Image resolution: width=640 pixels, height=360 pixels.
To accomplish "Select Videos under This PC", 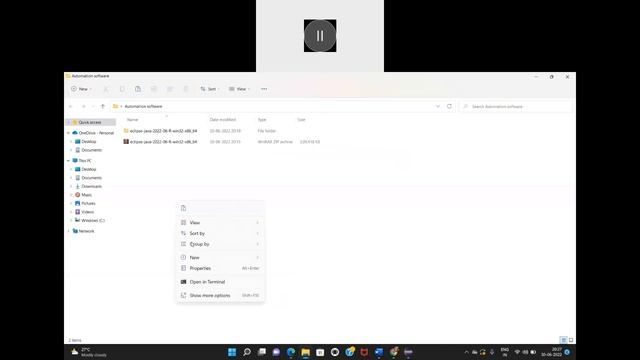I will pos(87,212).
